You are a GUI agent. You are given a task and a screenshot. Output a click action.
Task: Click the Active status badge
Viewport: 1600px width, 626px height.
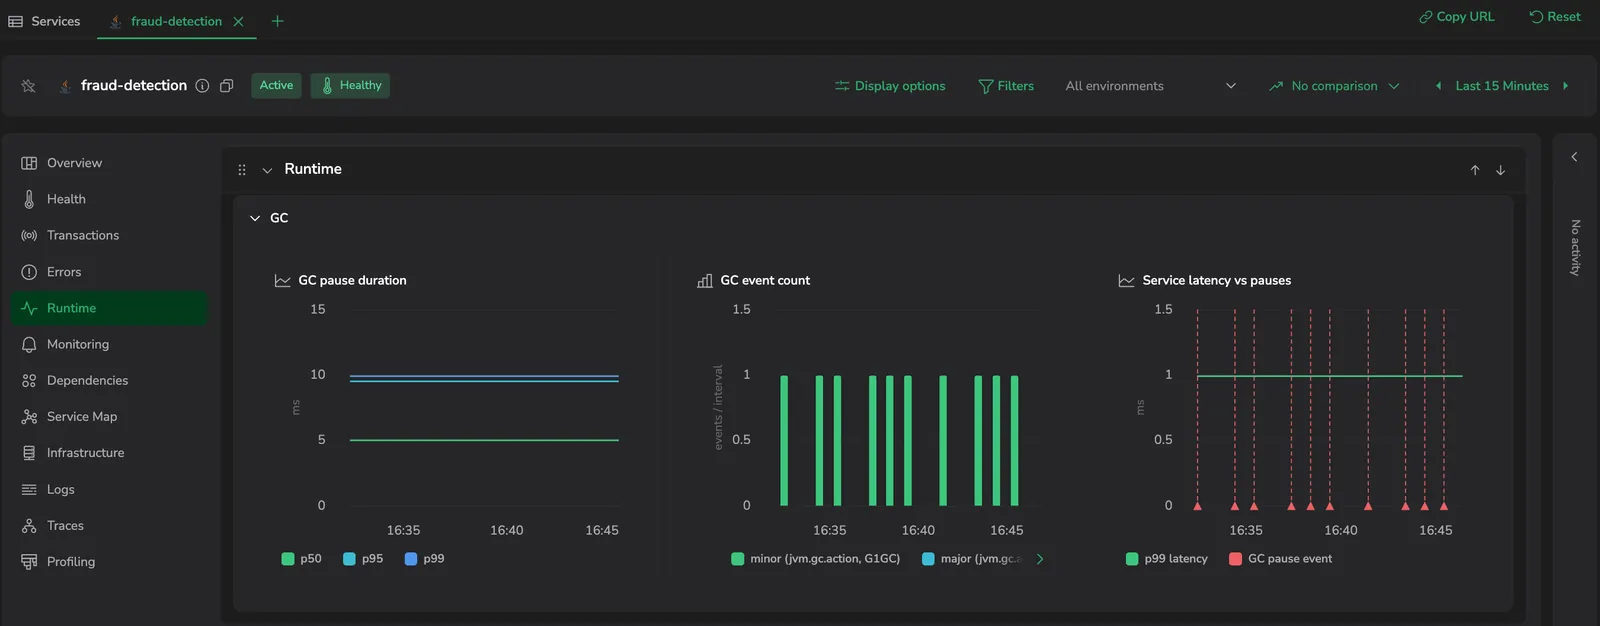[x=276, y=86]
